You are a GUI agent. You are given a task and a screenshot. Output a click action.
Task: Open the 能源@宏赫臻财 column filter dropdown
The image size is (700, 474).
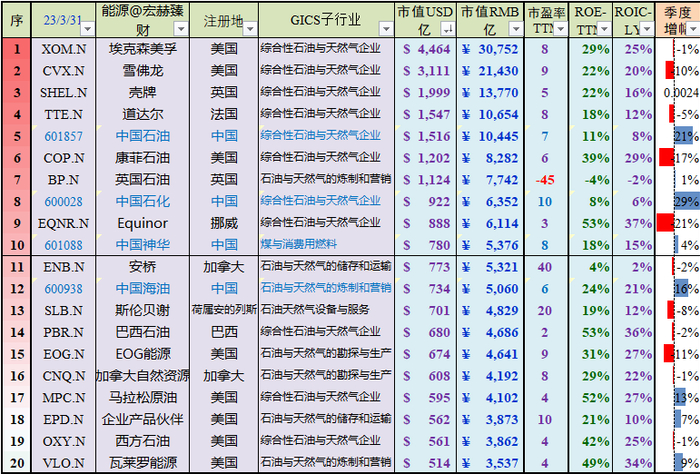point(181,29)
